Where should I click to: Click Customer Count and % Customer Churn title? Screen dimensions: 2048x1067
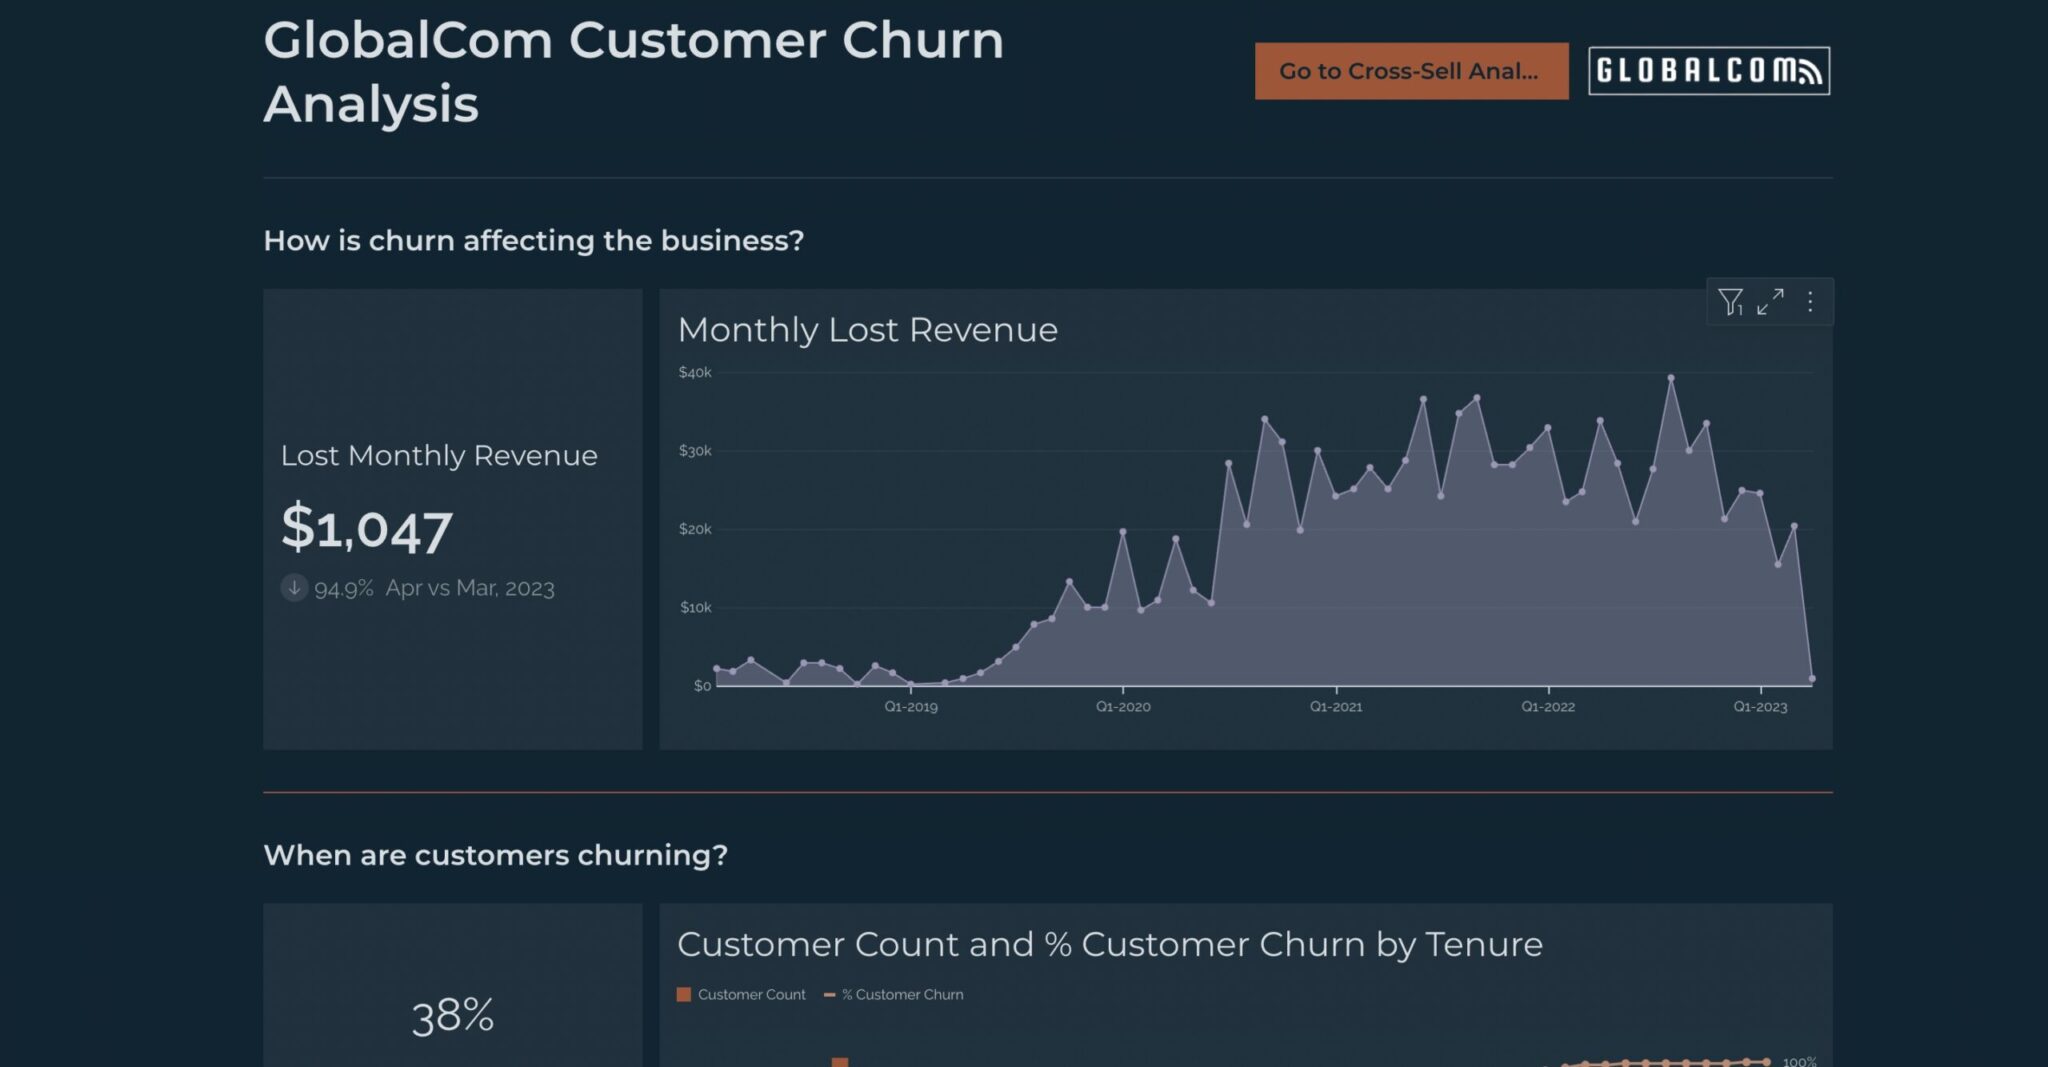(1110, 944)
